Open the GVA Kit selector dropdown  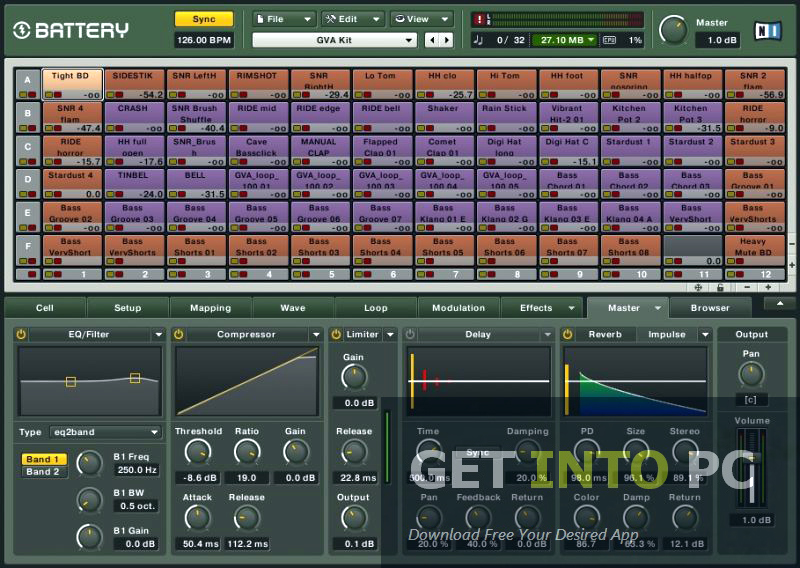[x=334, y=40]
